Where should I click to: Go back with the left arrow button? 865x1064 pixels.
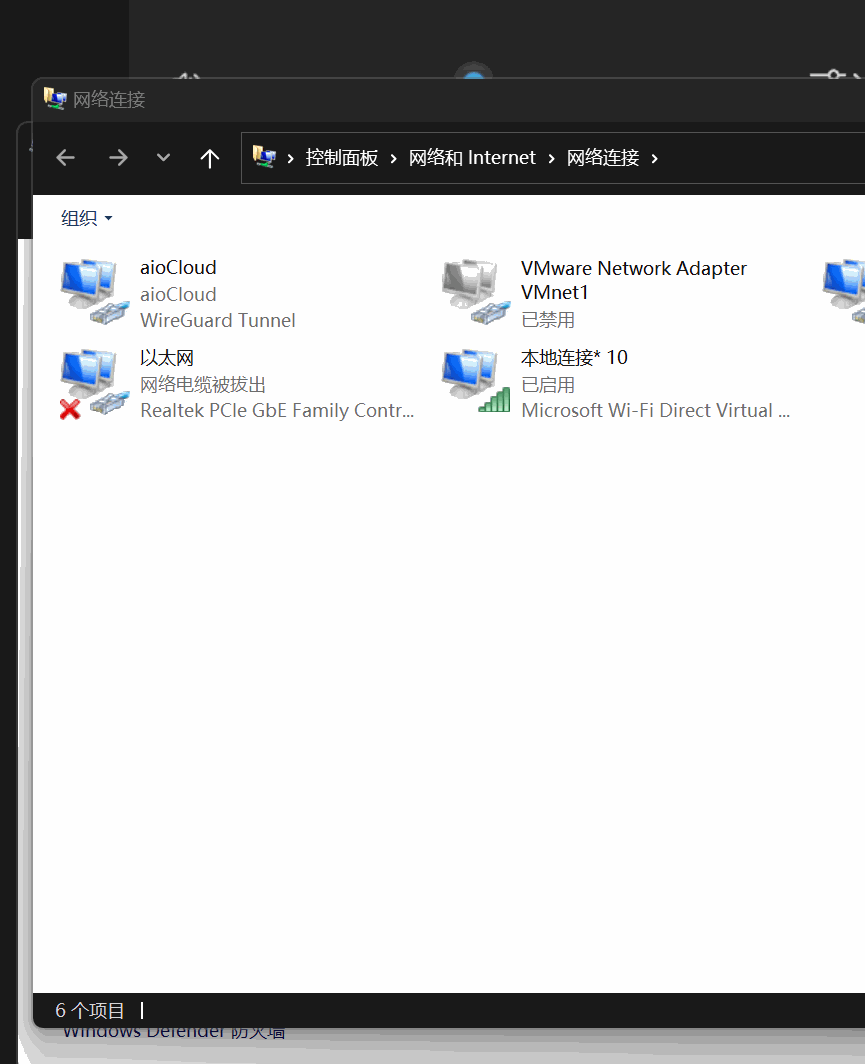[x=66, y=158]
